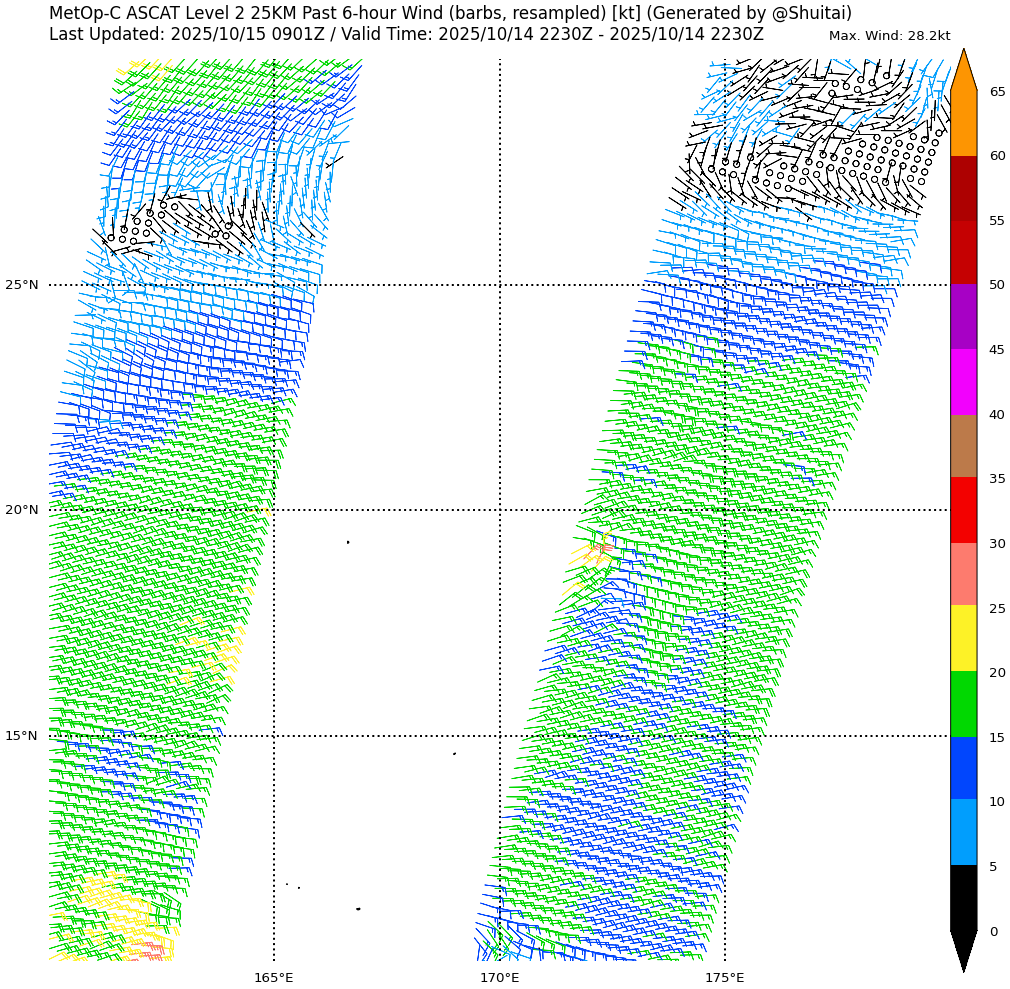The width and height of the screenshot is (1010, 989).
Task: Click the orange 60-65 kt colorbar segment
Action: coord(963,123)
